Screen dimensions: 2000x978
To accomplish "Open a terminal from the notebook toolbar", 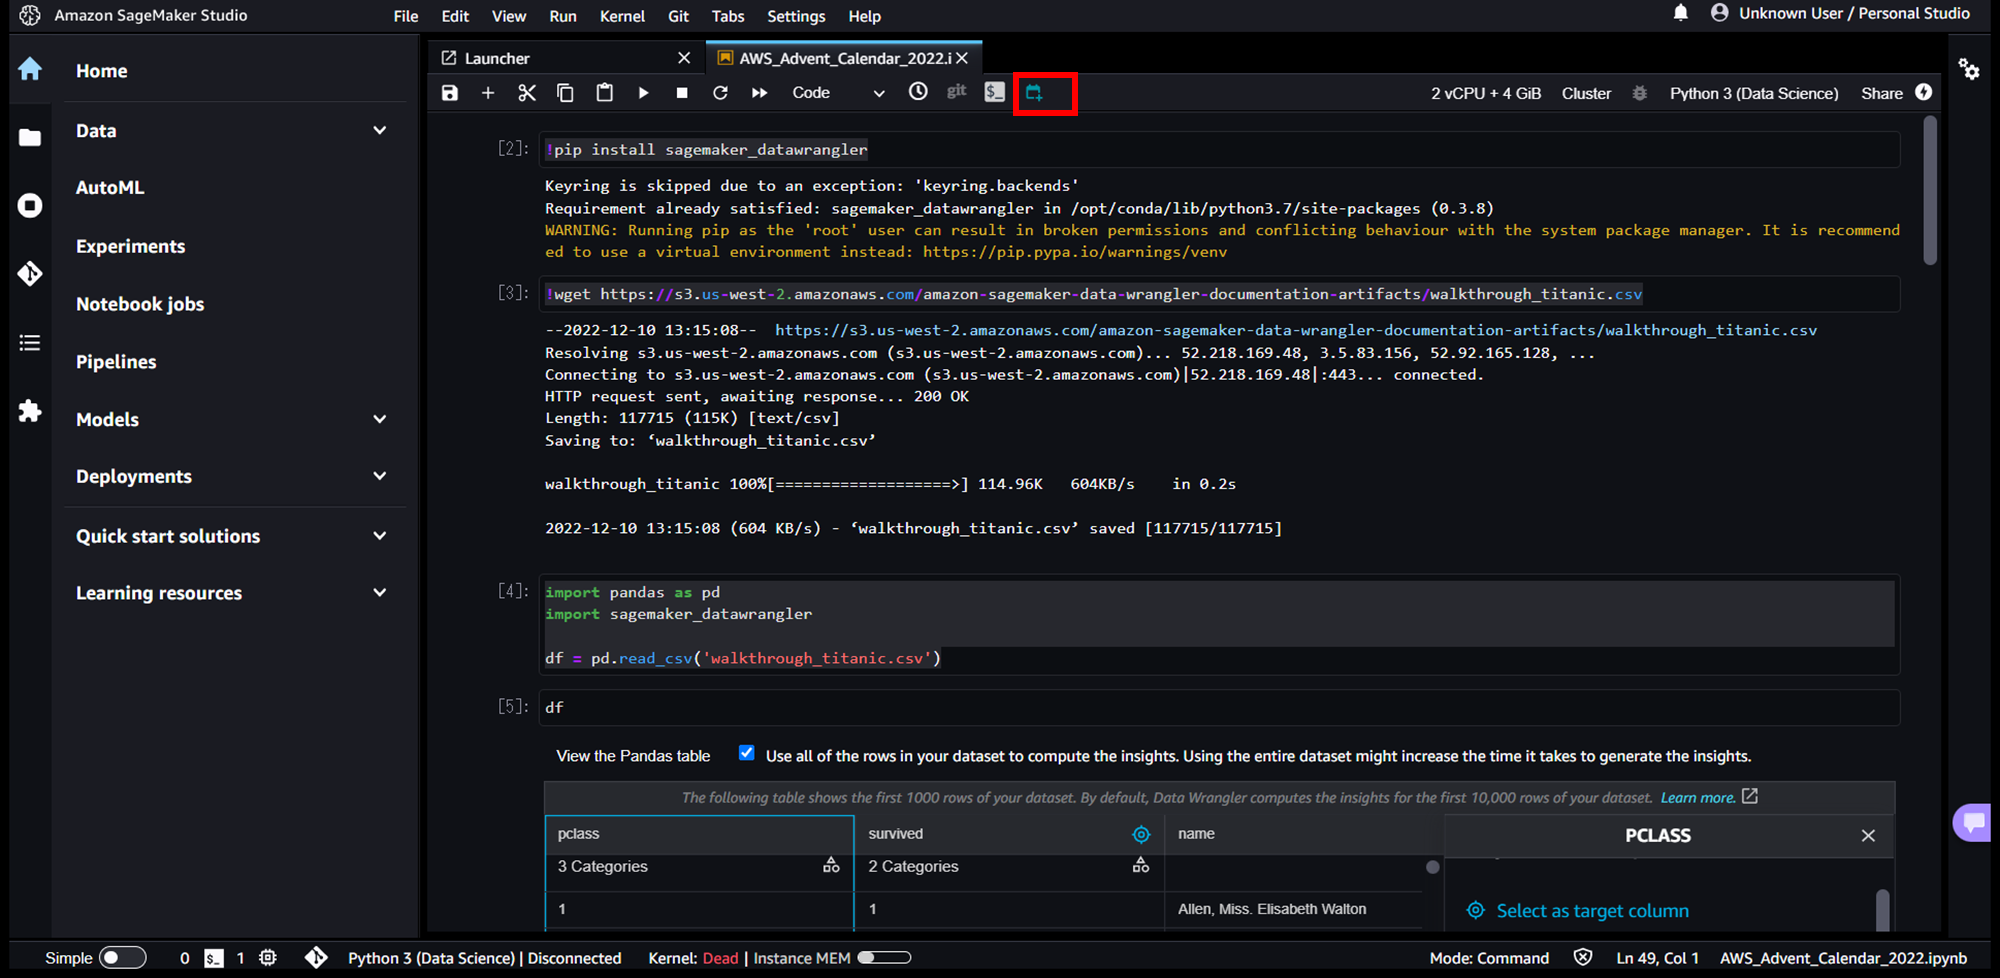I will point(994,92).
